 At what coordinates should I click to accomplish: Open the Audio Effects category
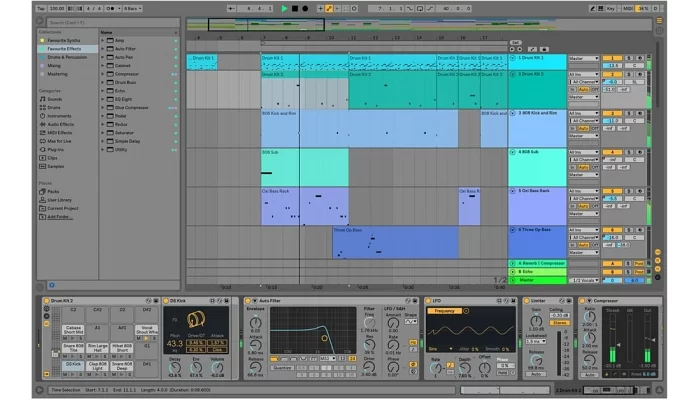[61, 125]
